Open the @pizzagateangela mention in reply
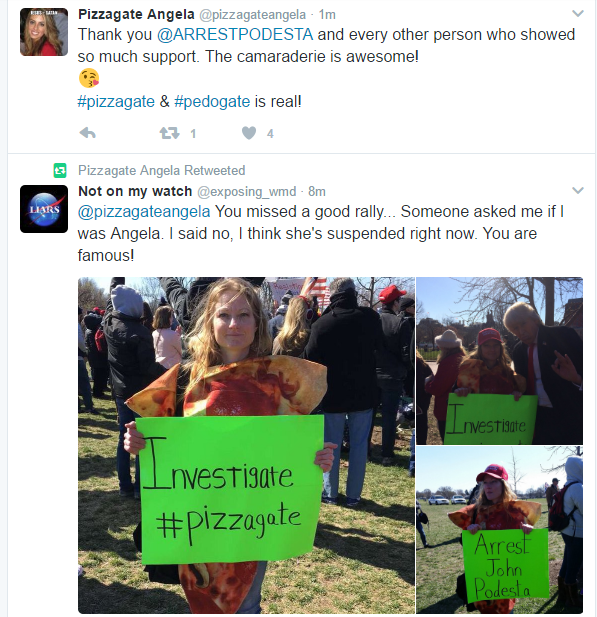 tap(144, 212)
